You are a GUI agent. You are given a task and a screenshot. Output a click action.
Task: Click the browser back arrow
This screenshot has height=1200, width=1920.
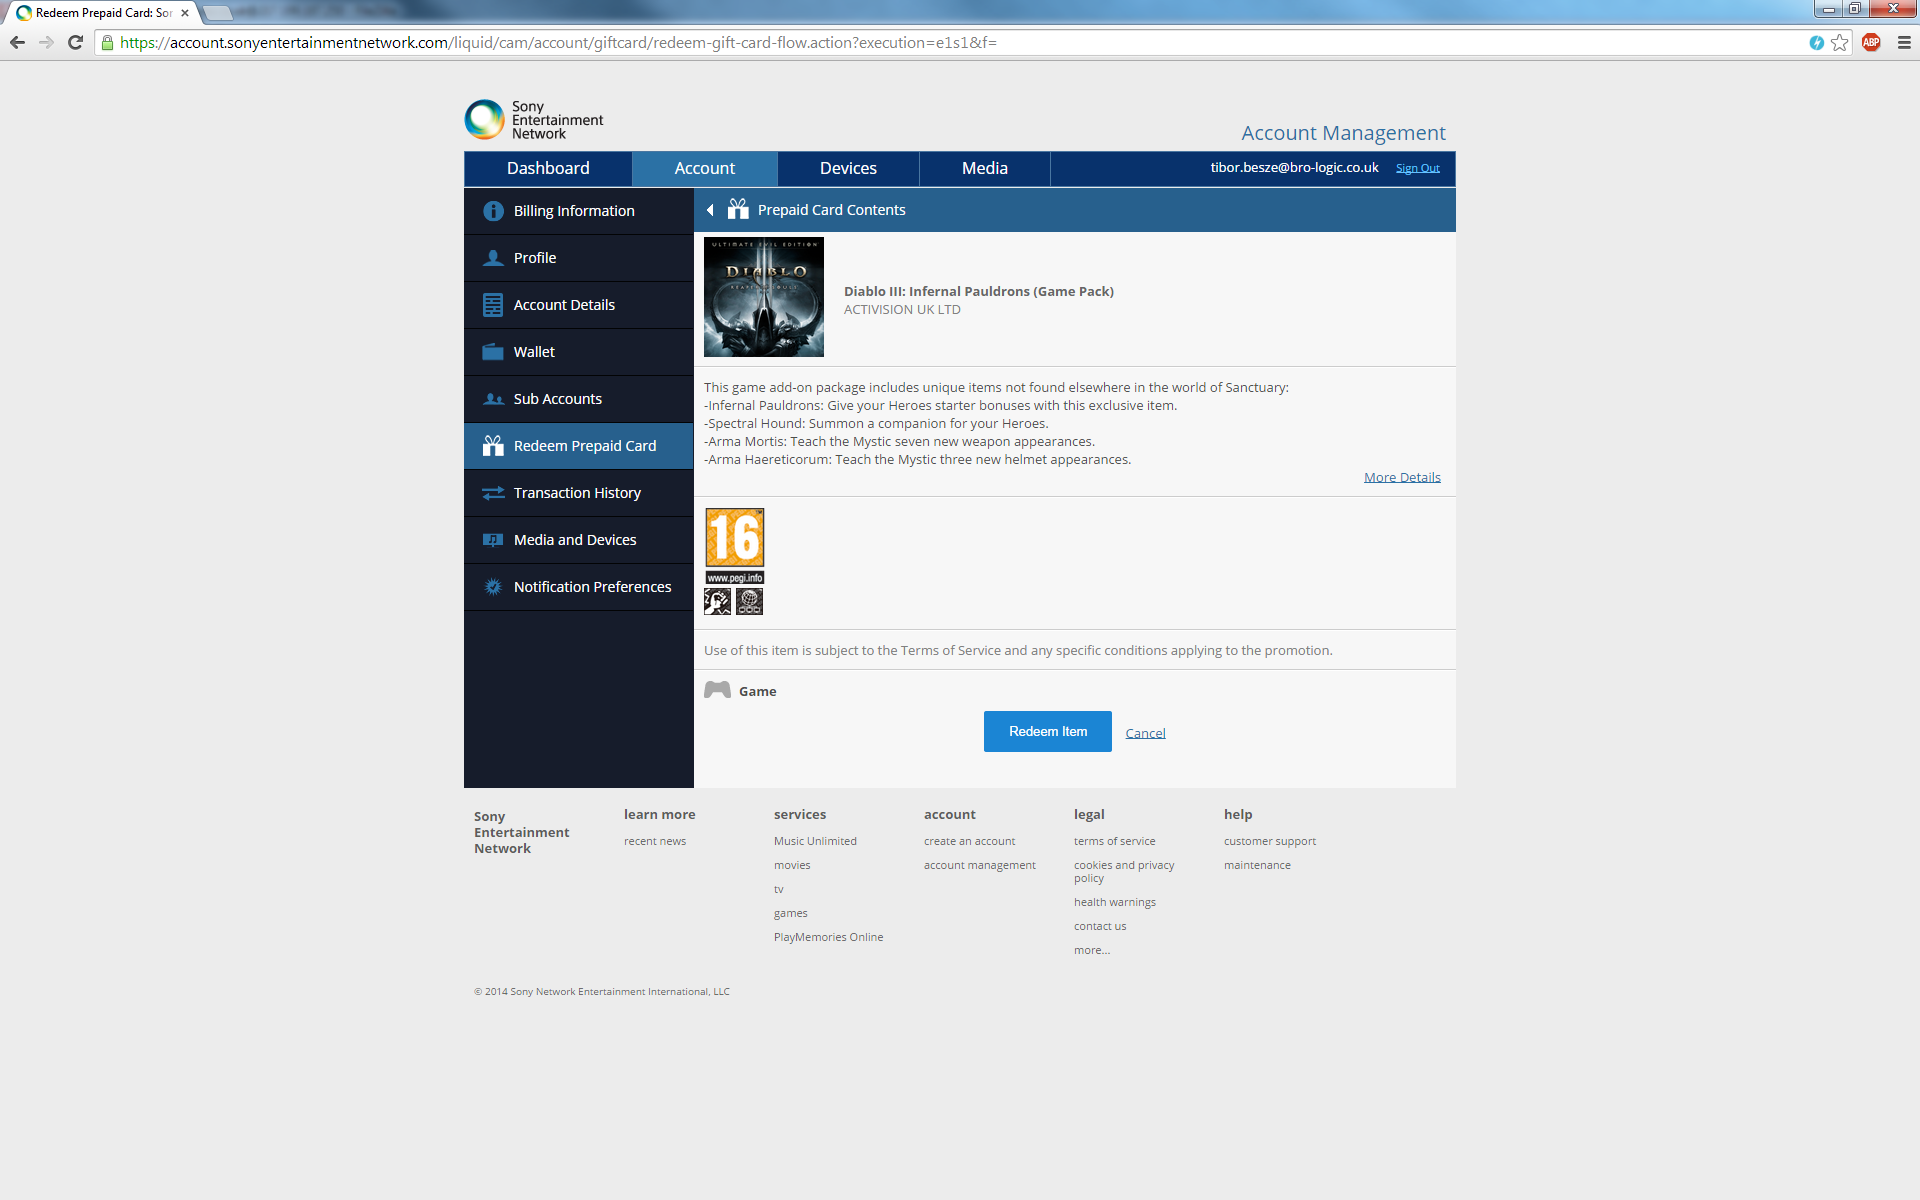[17, 42]
